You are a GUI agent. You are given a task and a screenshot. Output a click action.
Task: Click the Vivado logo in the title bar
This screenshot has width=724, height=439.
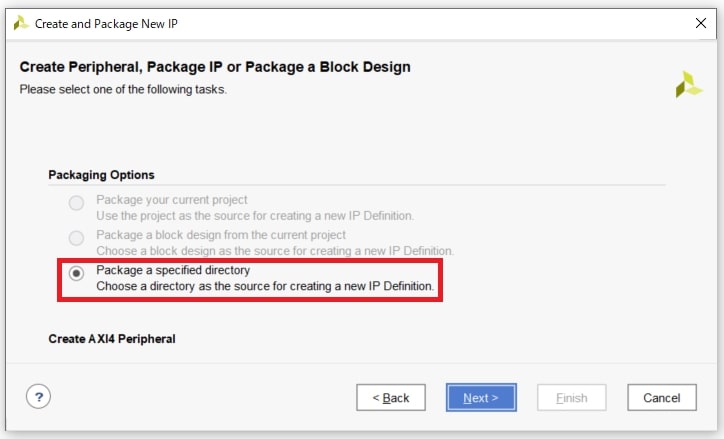[21, 23]
